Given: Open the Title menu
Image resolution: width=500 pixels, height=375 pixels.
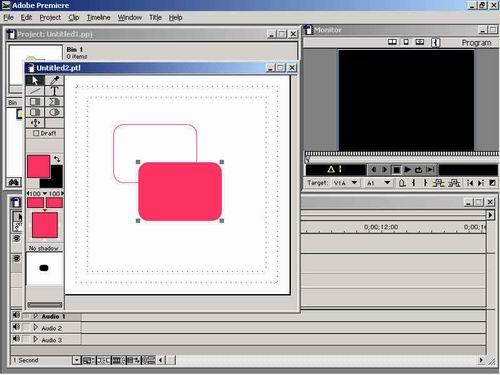Looking at the screenshot, I should (155, 18).
